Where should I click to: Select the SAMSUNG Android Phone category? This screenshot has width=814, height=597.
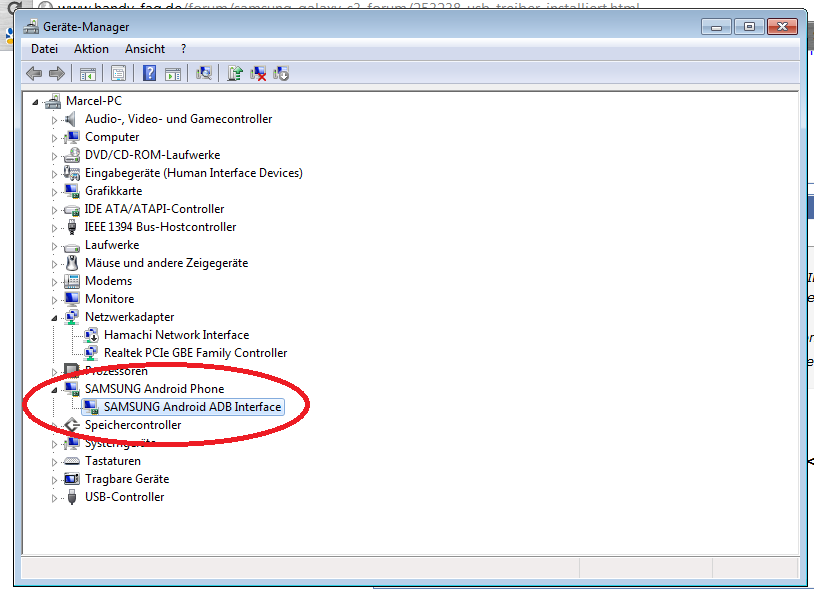(x=155, y=389)
